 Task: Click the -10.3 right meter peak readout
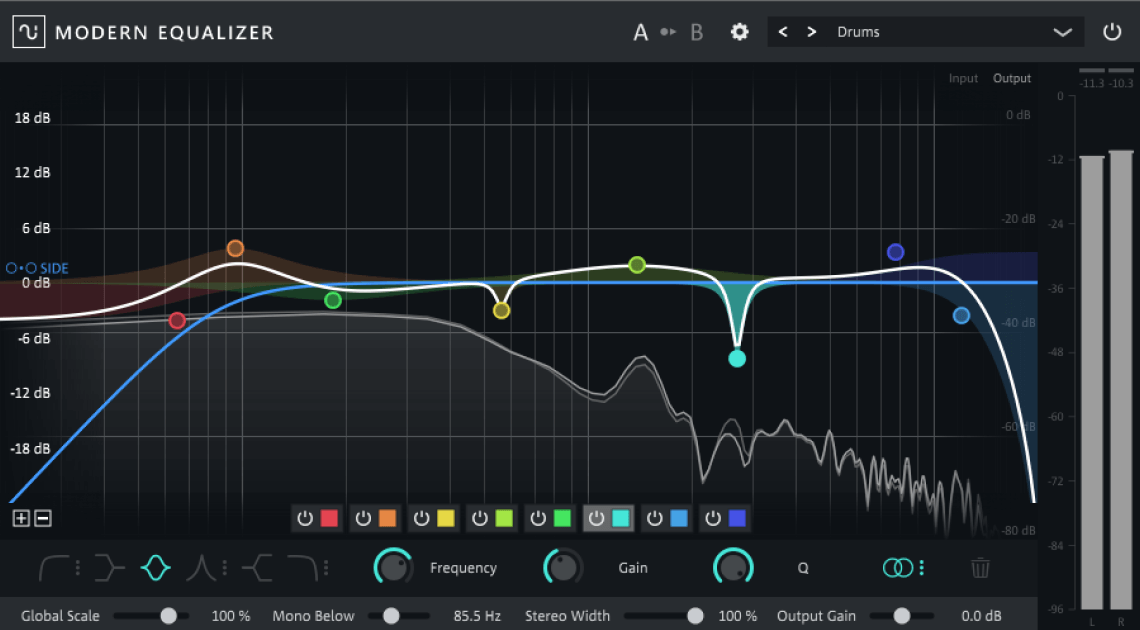coord(1121,84)
